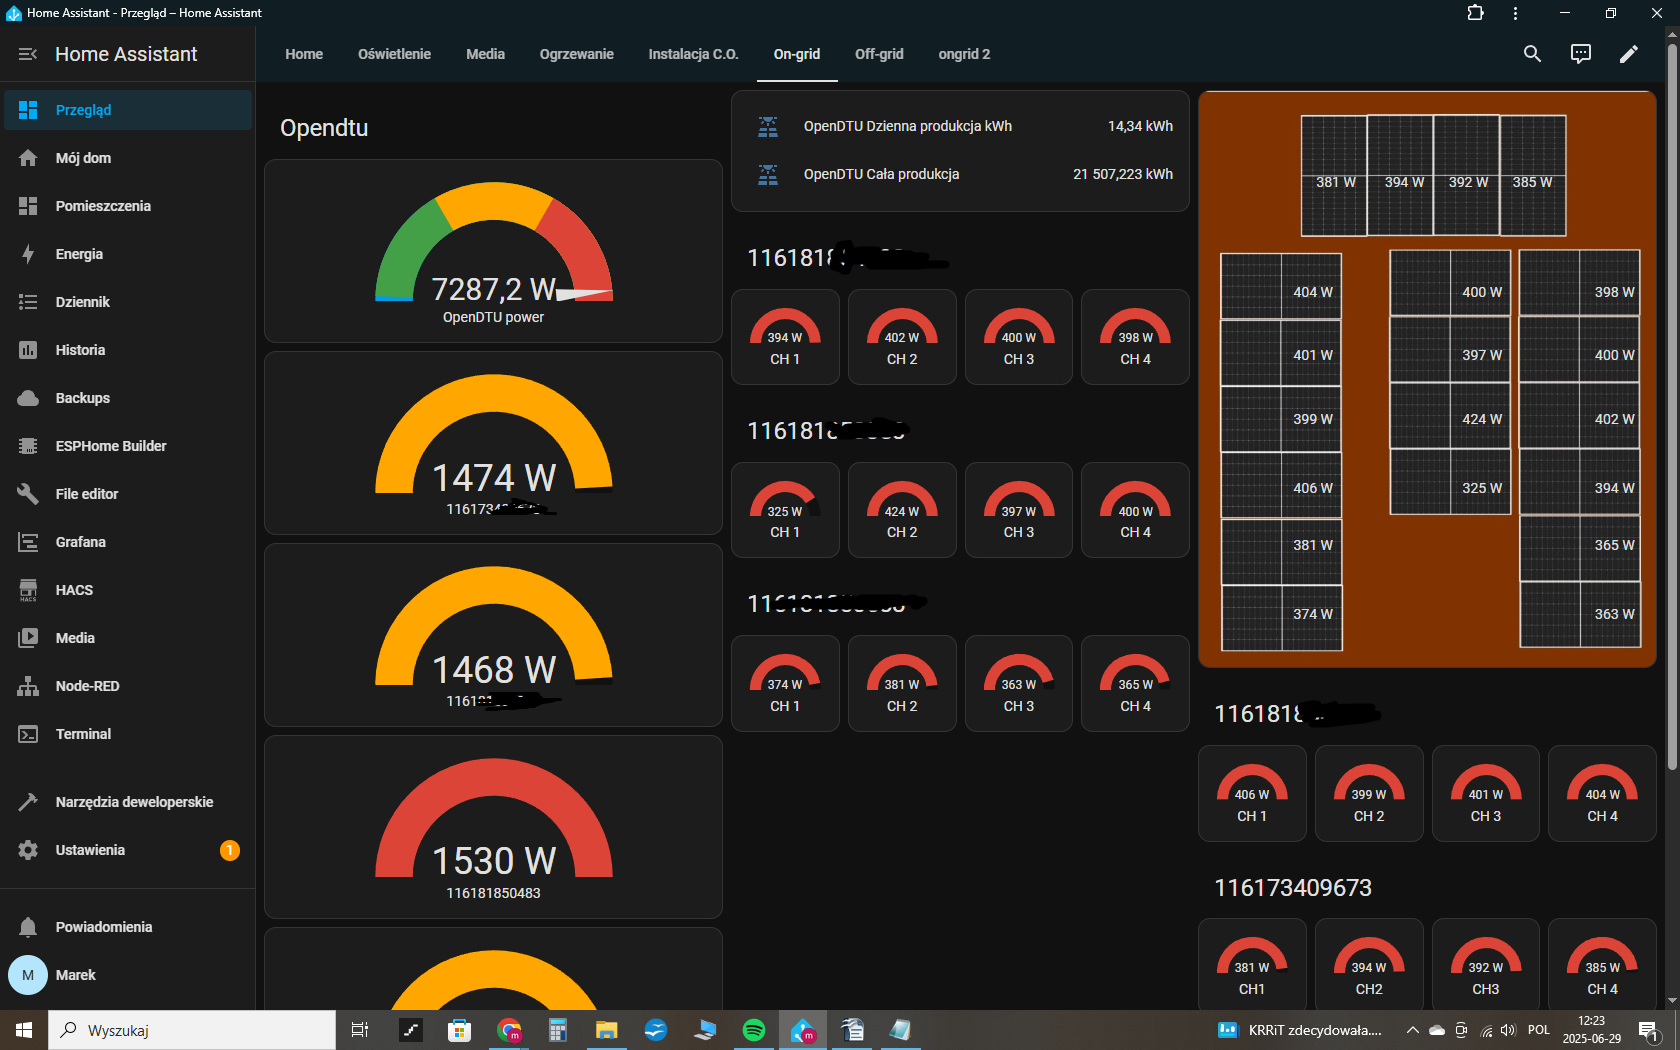Viewport: 1680px width, 1050px height.
Task: Open Narzędzia deweloperskie in sidebar
Action: [128, 802]
